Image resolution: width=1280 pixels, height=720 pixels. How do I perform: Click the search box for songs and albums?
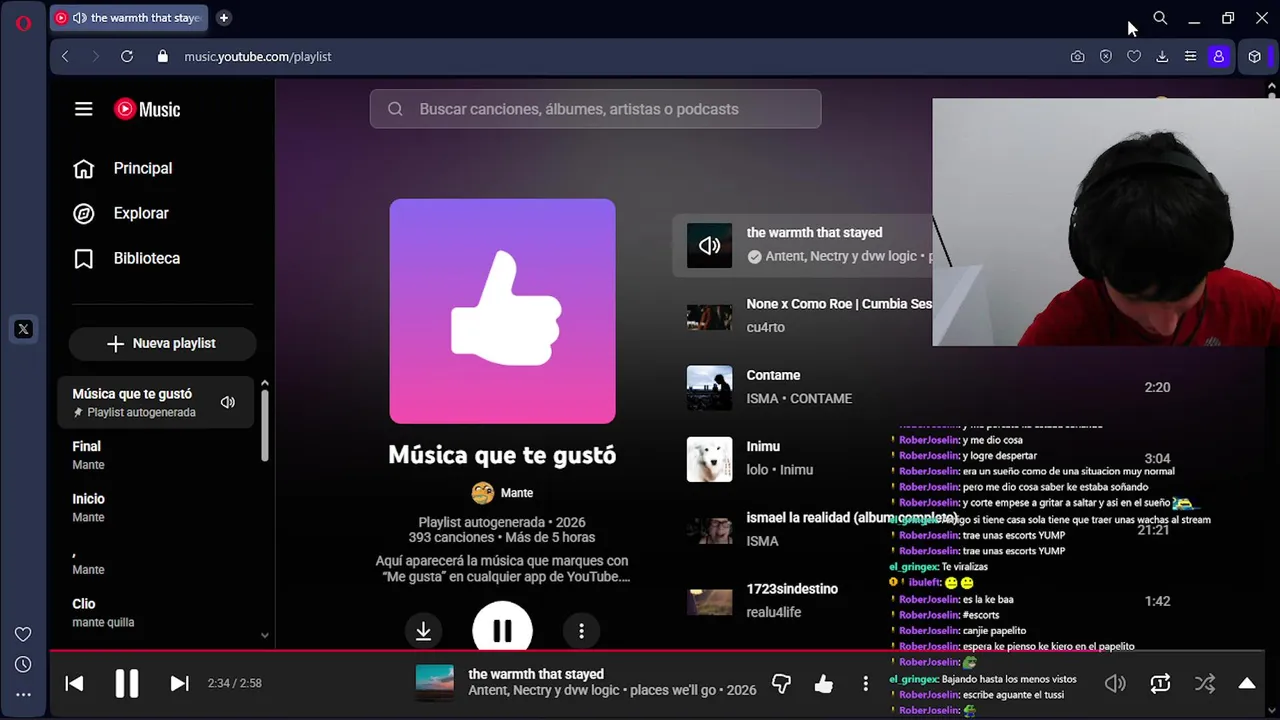pos(595,109)
